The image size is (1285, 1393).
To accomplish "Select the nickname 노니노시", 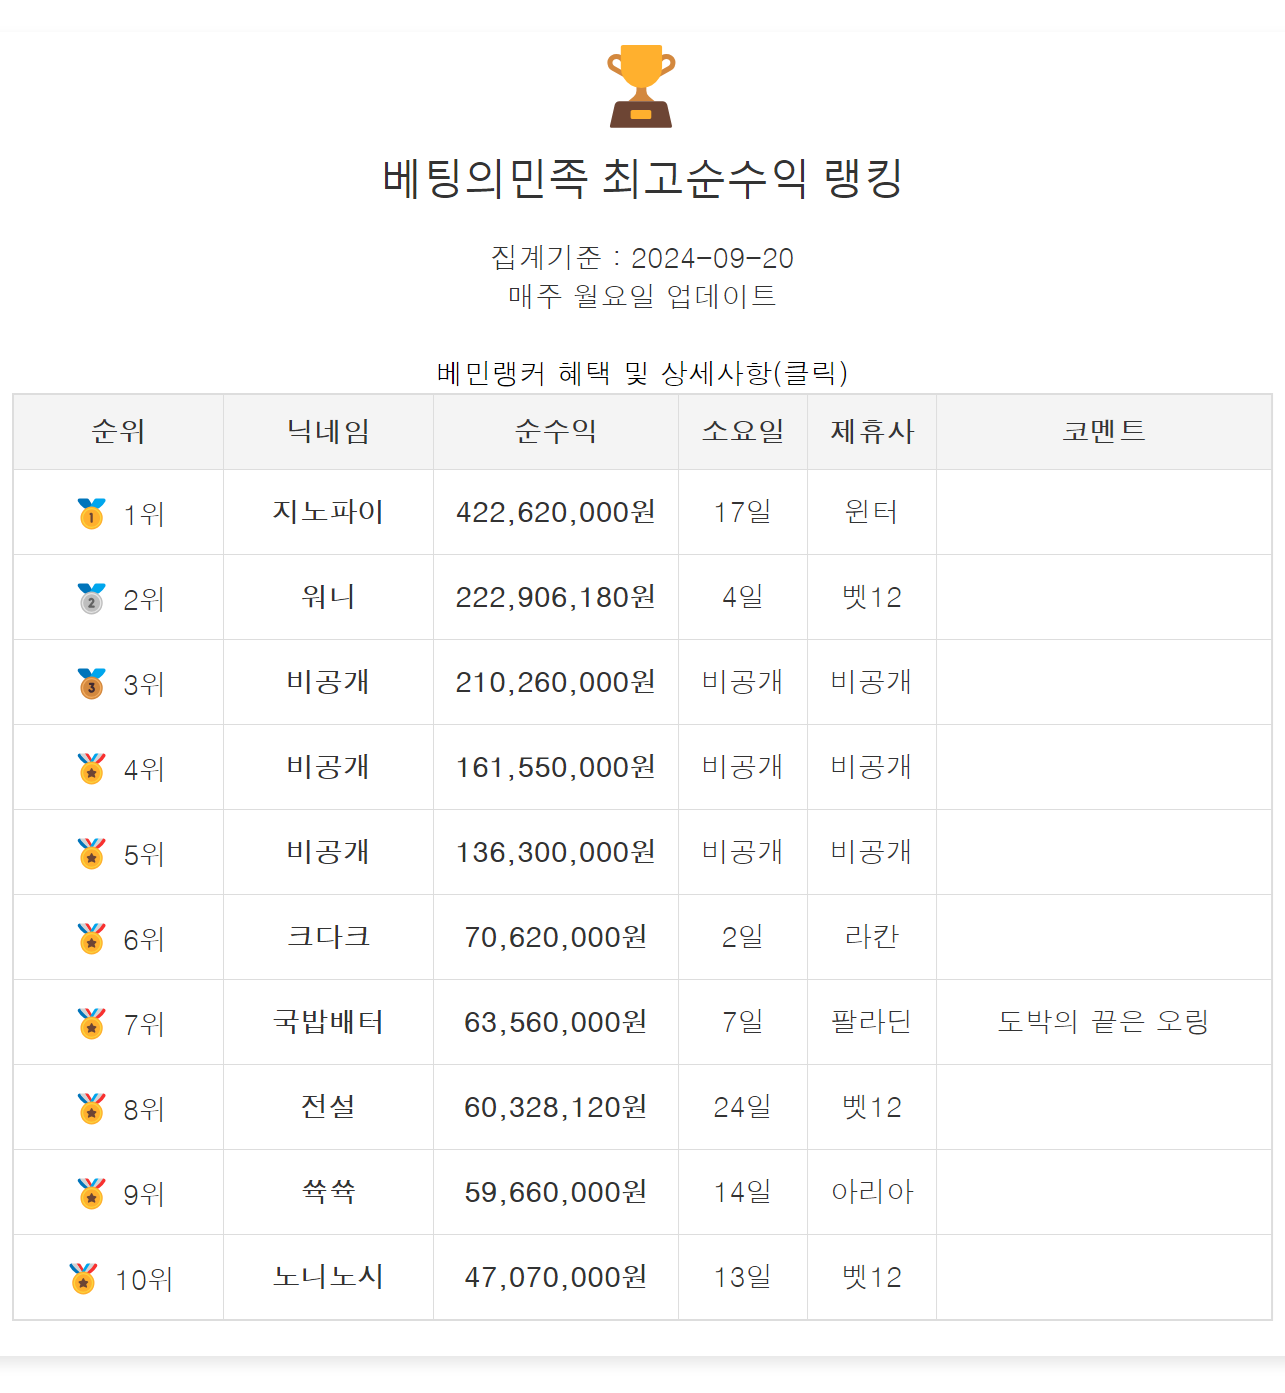I will tap(328, 1277).
